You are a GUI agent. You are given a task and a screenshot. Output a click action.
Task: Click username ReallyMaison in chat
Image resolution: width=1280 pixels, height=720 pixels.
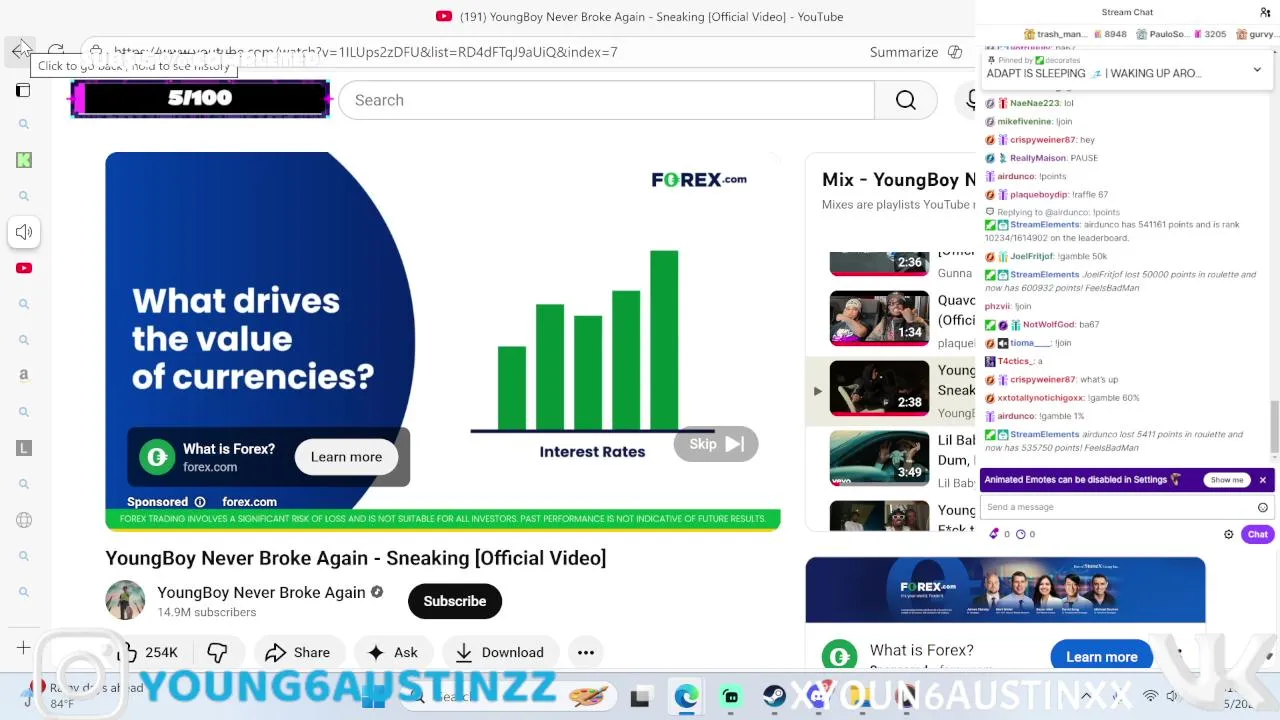click(1038, 158)
